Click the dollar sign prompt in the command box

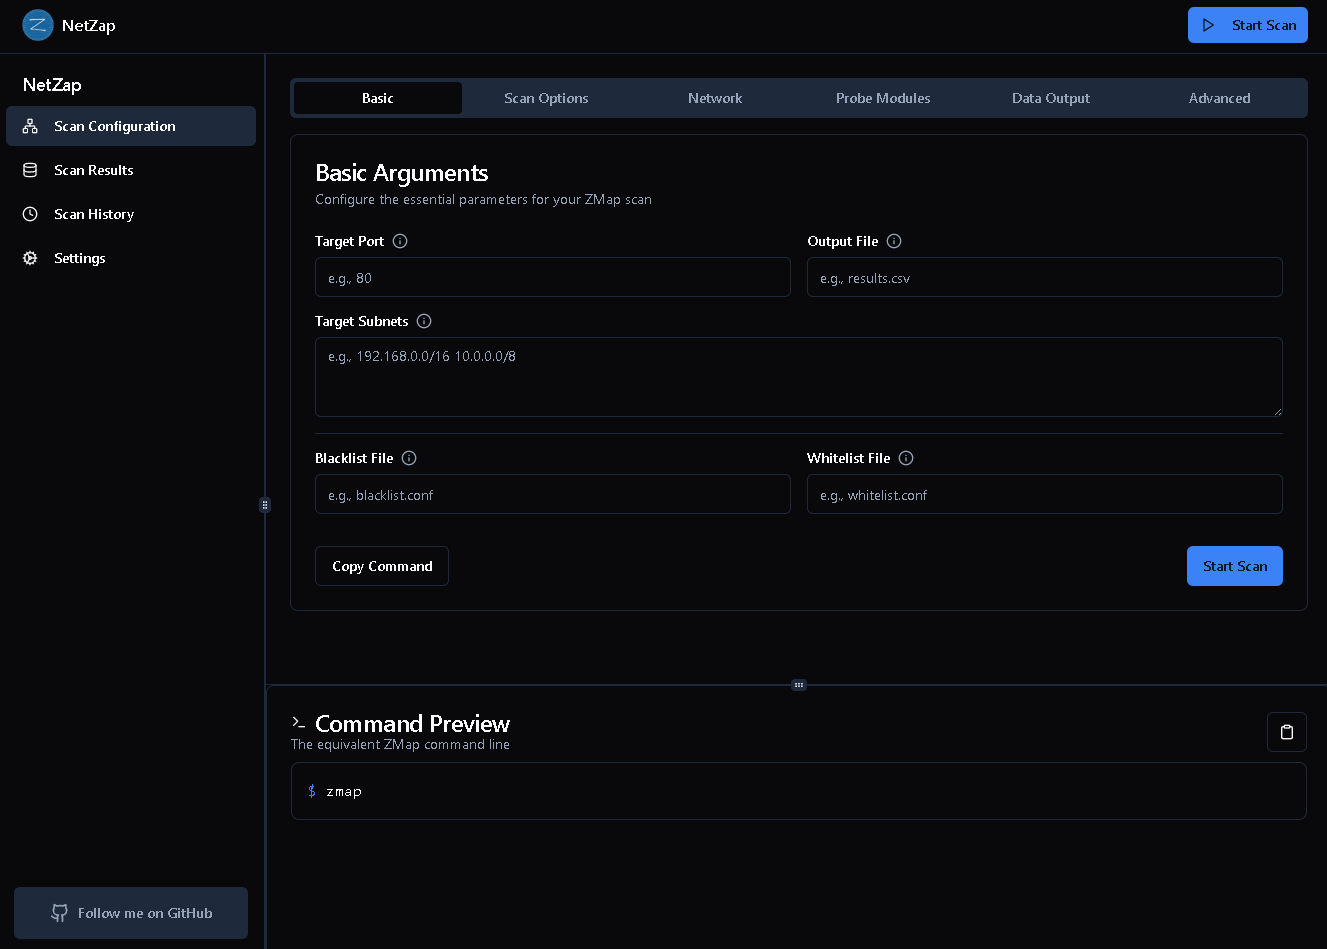tap(312, 791)
